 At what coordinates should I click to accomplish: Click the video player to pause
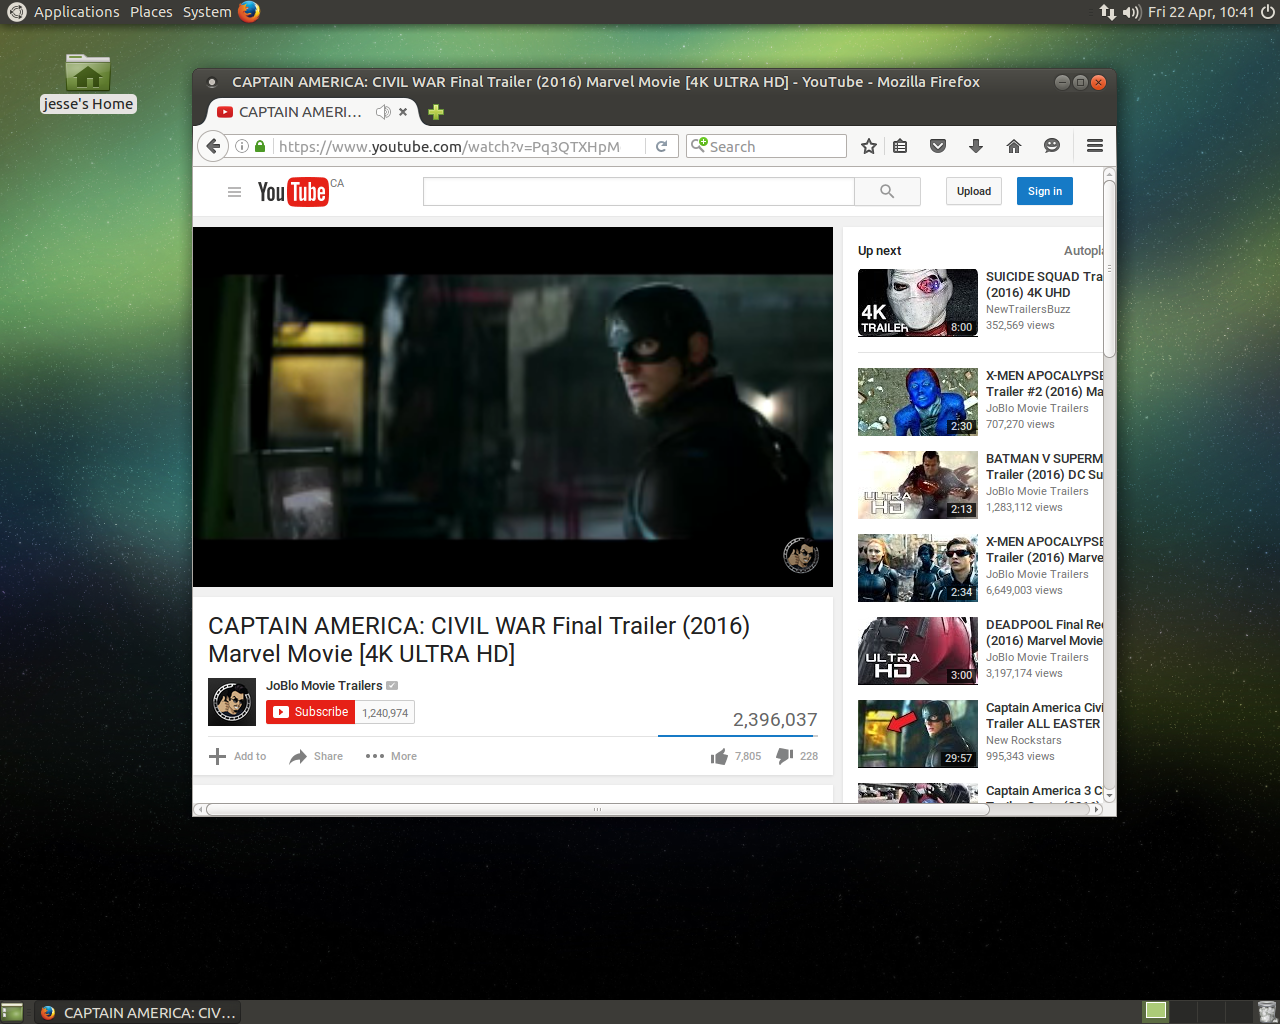pos(513,407)
